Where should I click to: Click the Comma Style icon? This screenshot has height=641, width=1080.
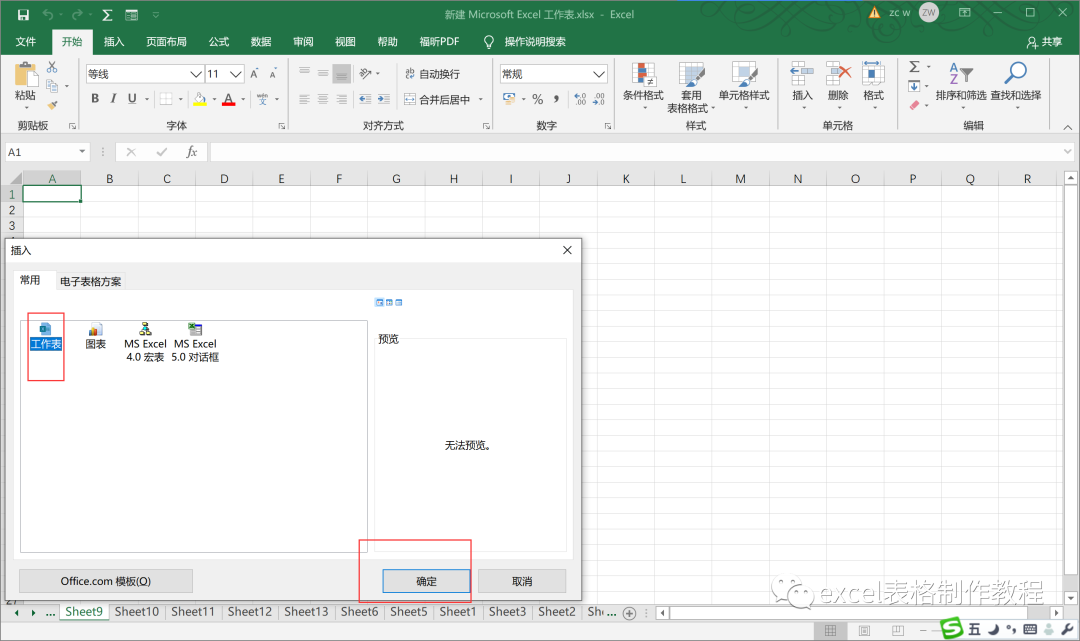pos(556,99)
